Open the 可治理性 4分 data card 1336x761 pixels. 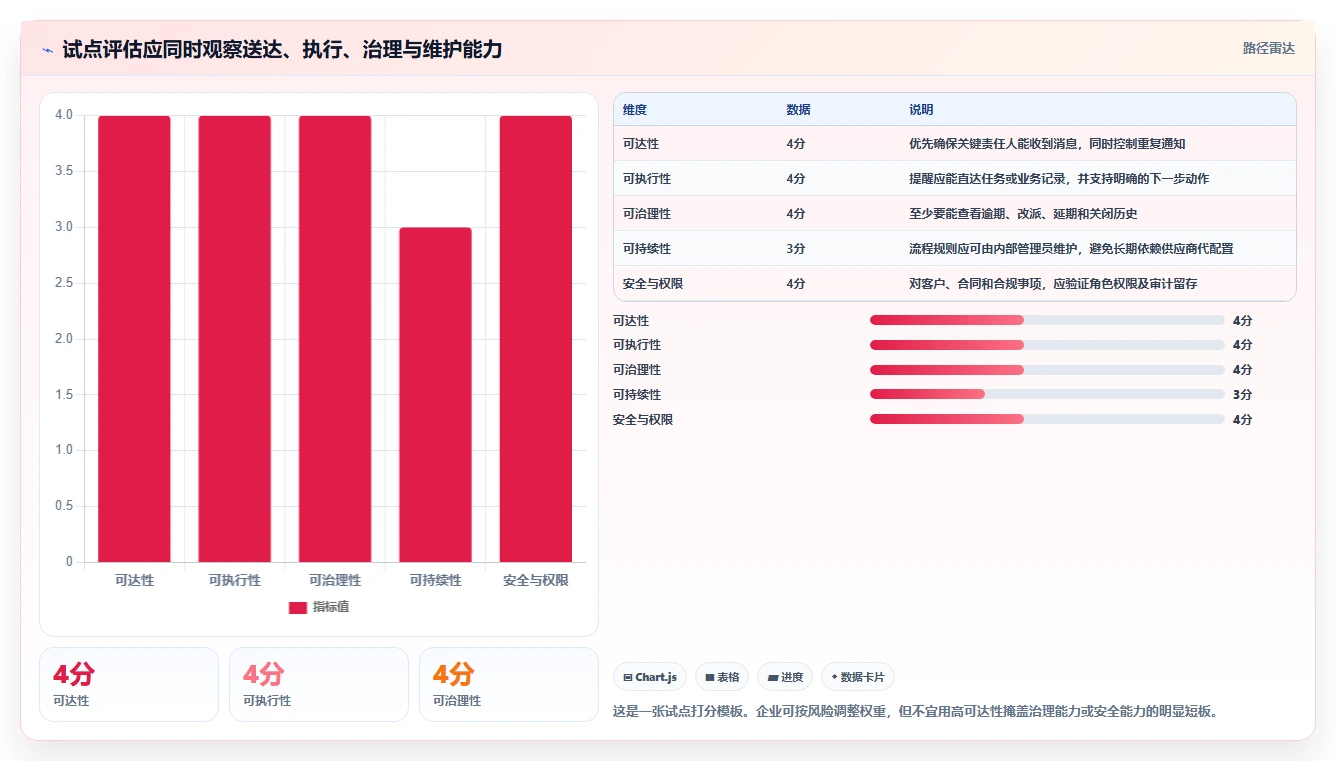coord(509,684)
